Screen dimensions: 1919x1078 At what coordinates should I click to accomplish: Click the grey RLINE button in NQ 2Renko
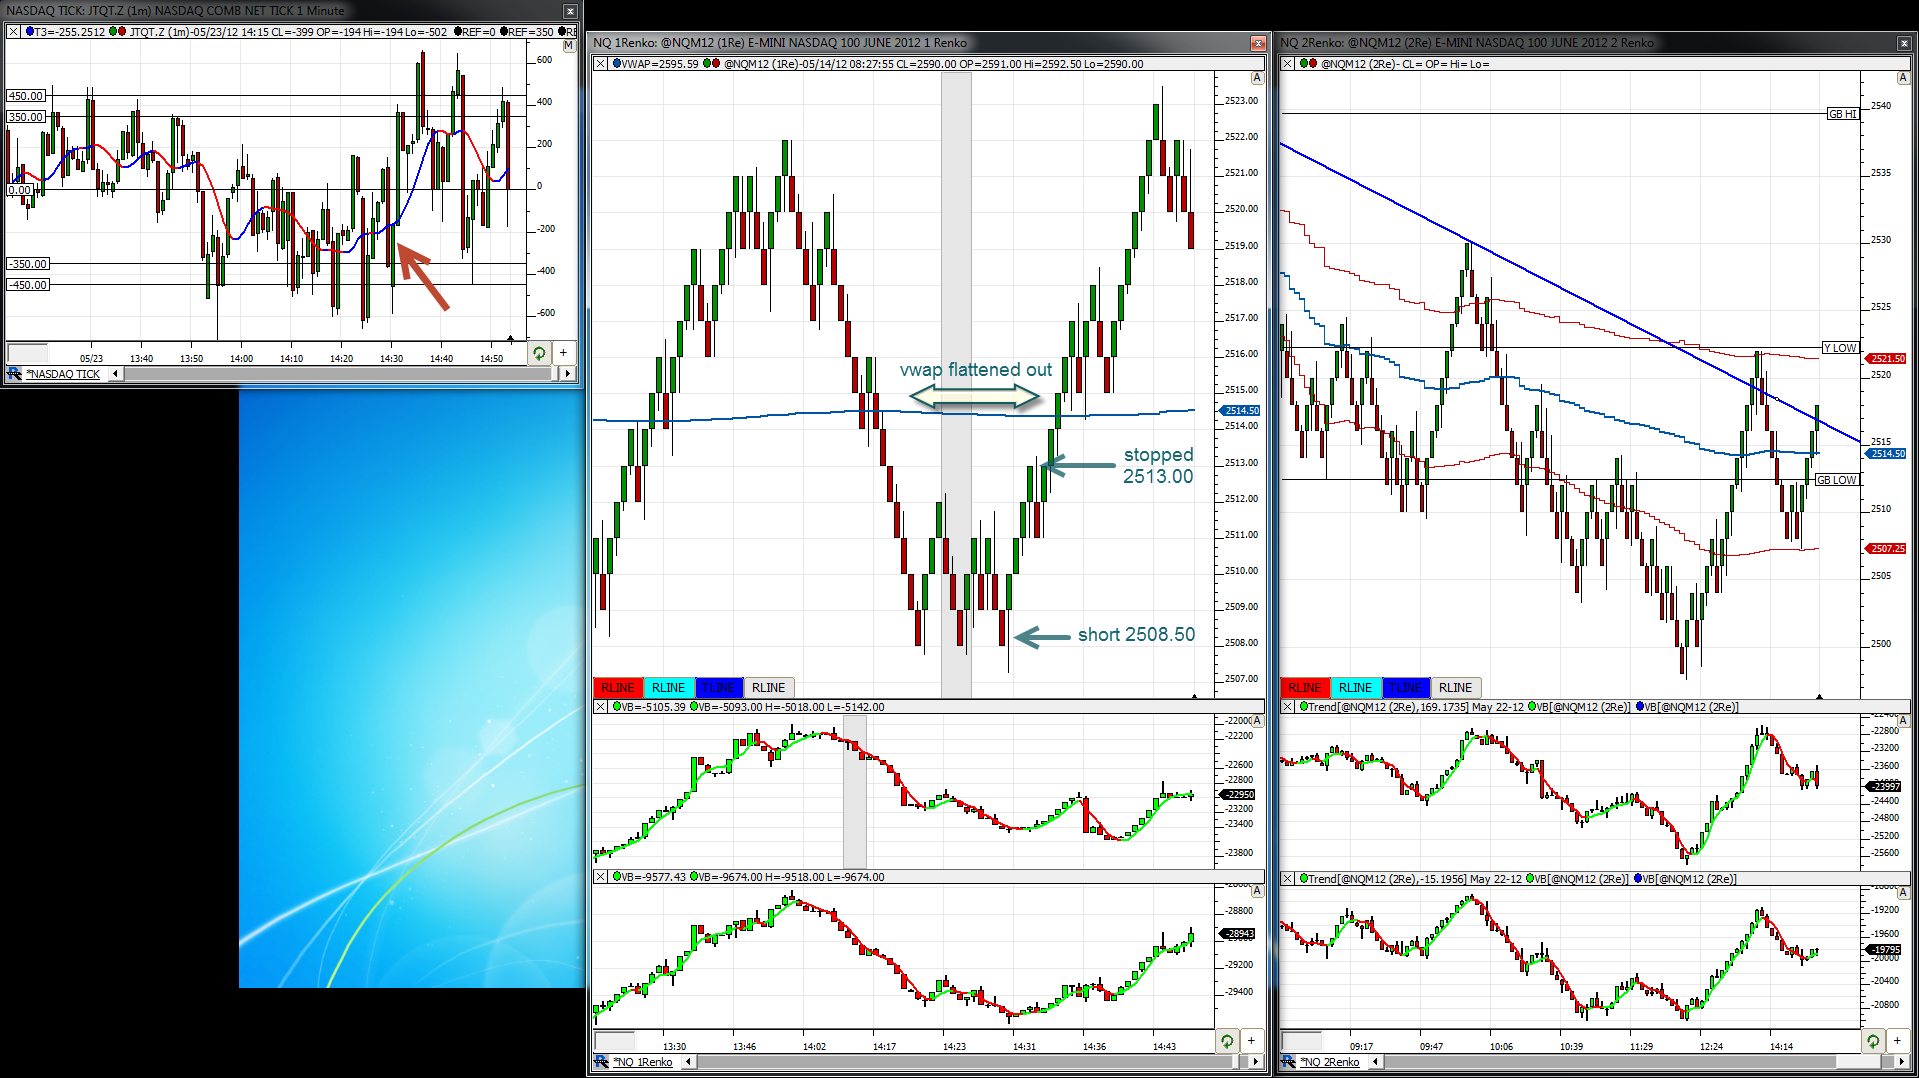coord(1456,688)
